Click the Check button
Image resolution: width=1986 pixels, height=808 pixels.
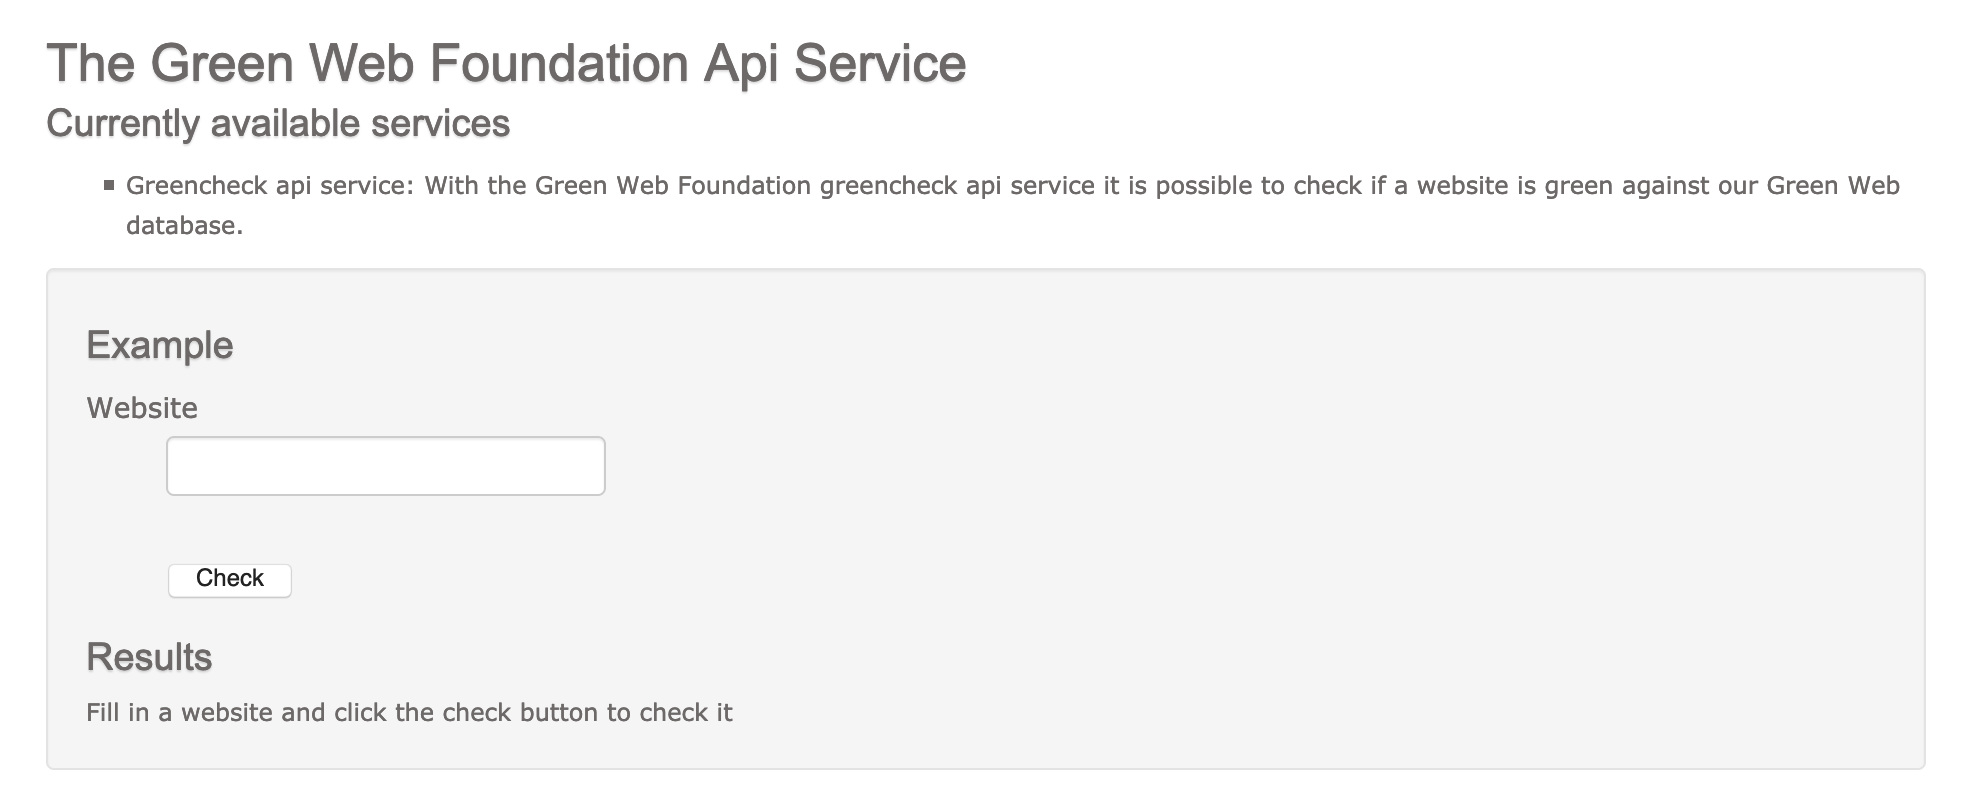coord(230,580)
